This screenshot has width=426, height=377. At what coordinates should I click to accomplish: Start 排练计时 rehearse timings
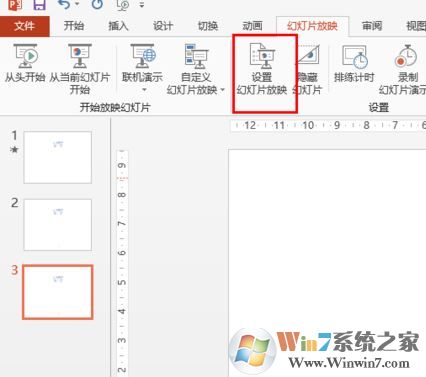point(354,63)
